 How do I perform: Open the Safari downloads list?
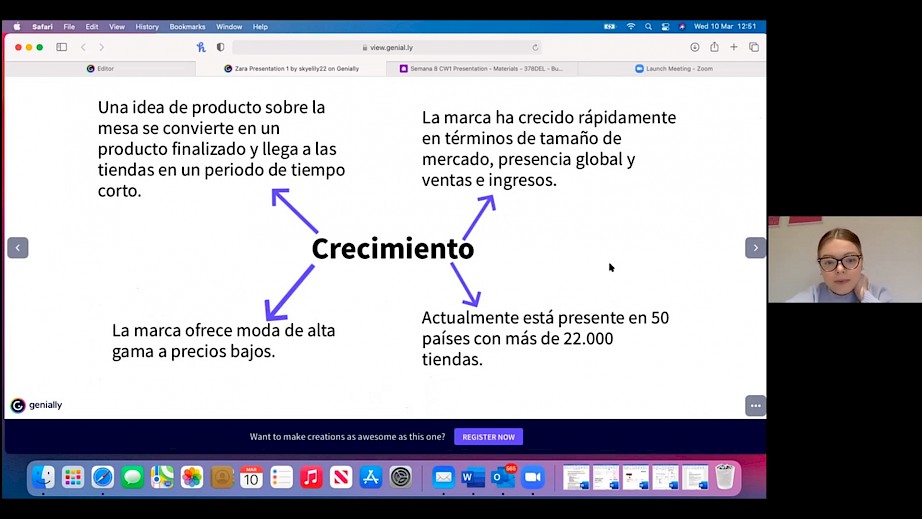695,47
